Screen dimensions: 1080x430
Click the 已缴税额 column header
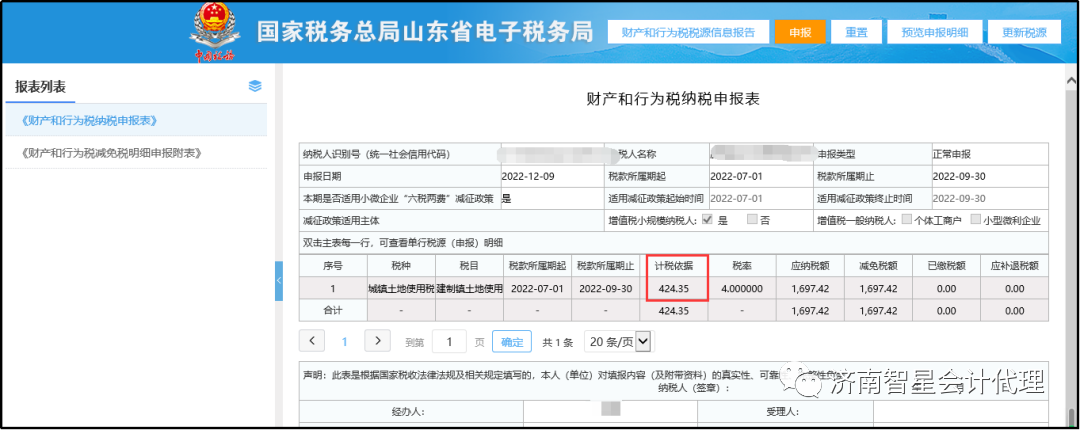[946, 265]
